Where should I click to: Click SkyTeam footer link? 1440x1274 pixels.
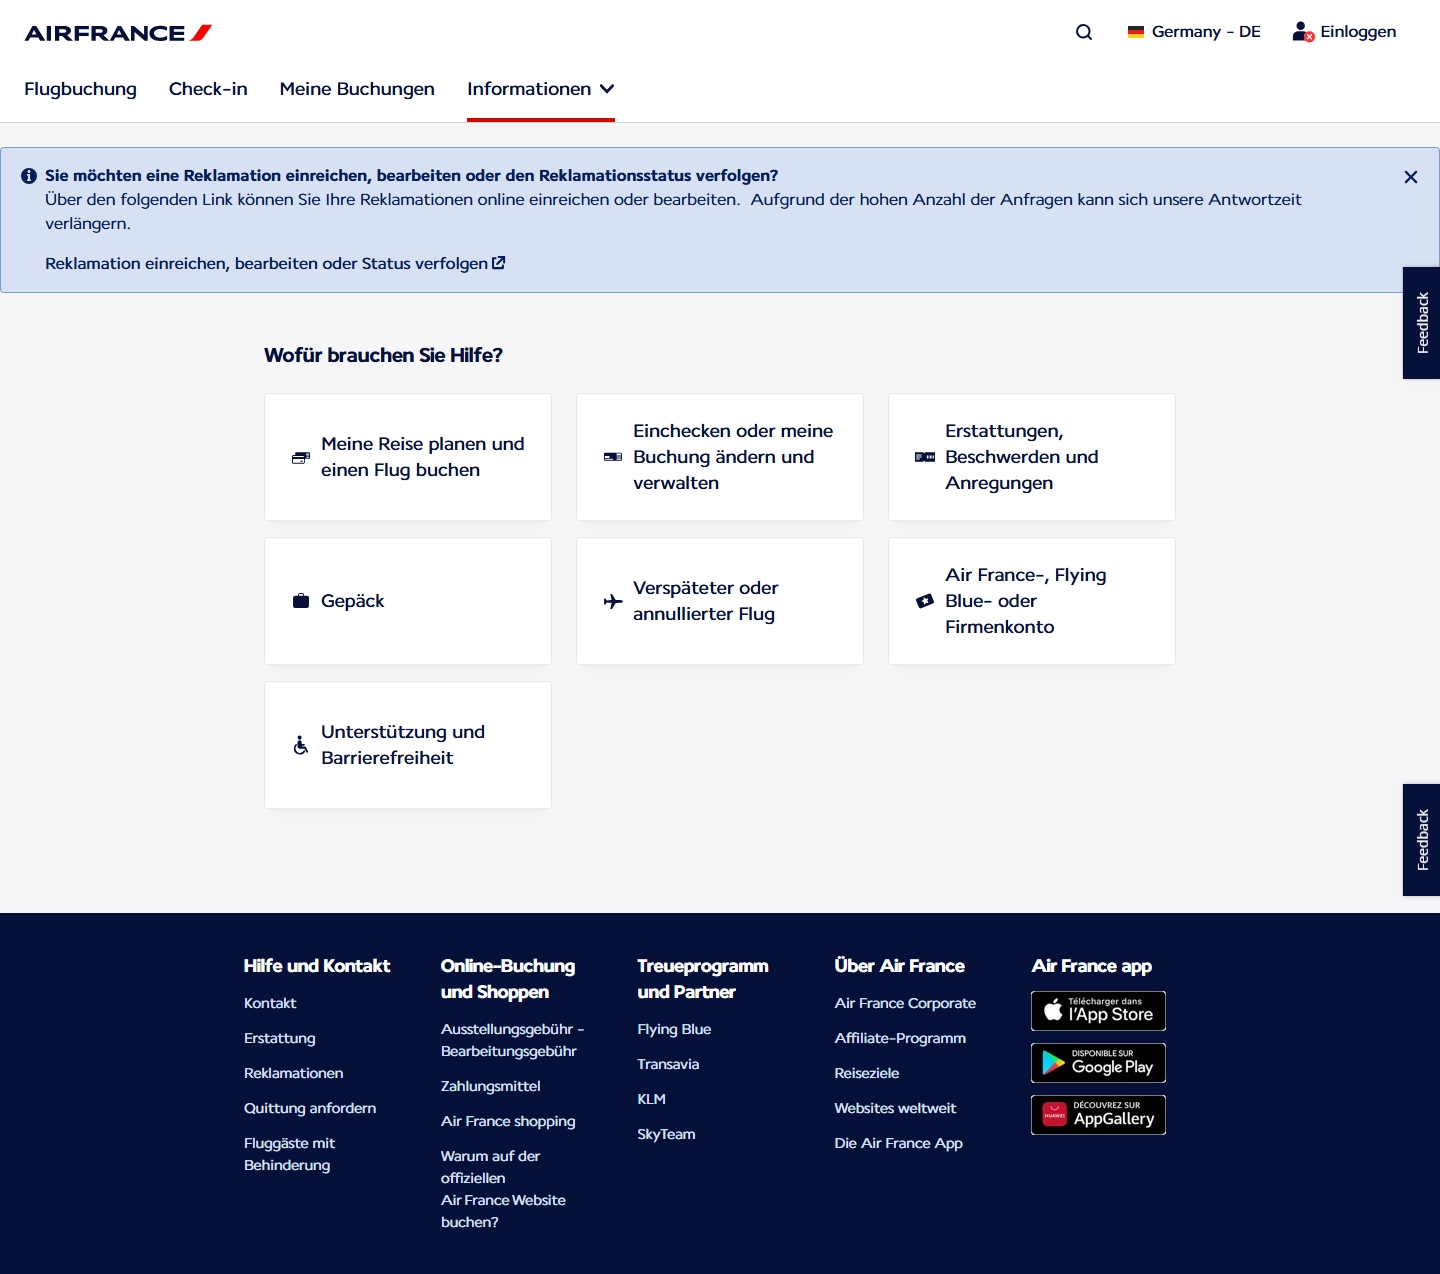tap(666, 1134)
